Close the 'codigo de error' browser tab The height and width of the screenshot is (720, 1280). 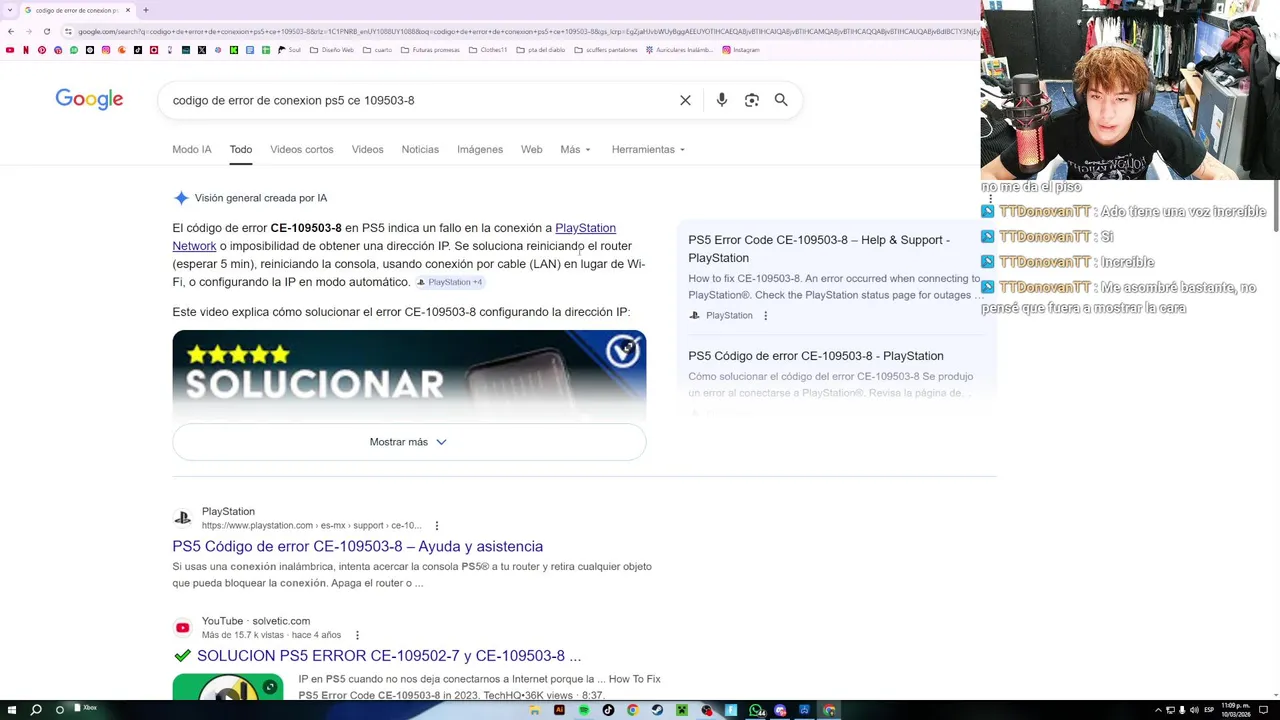(127, 10)
